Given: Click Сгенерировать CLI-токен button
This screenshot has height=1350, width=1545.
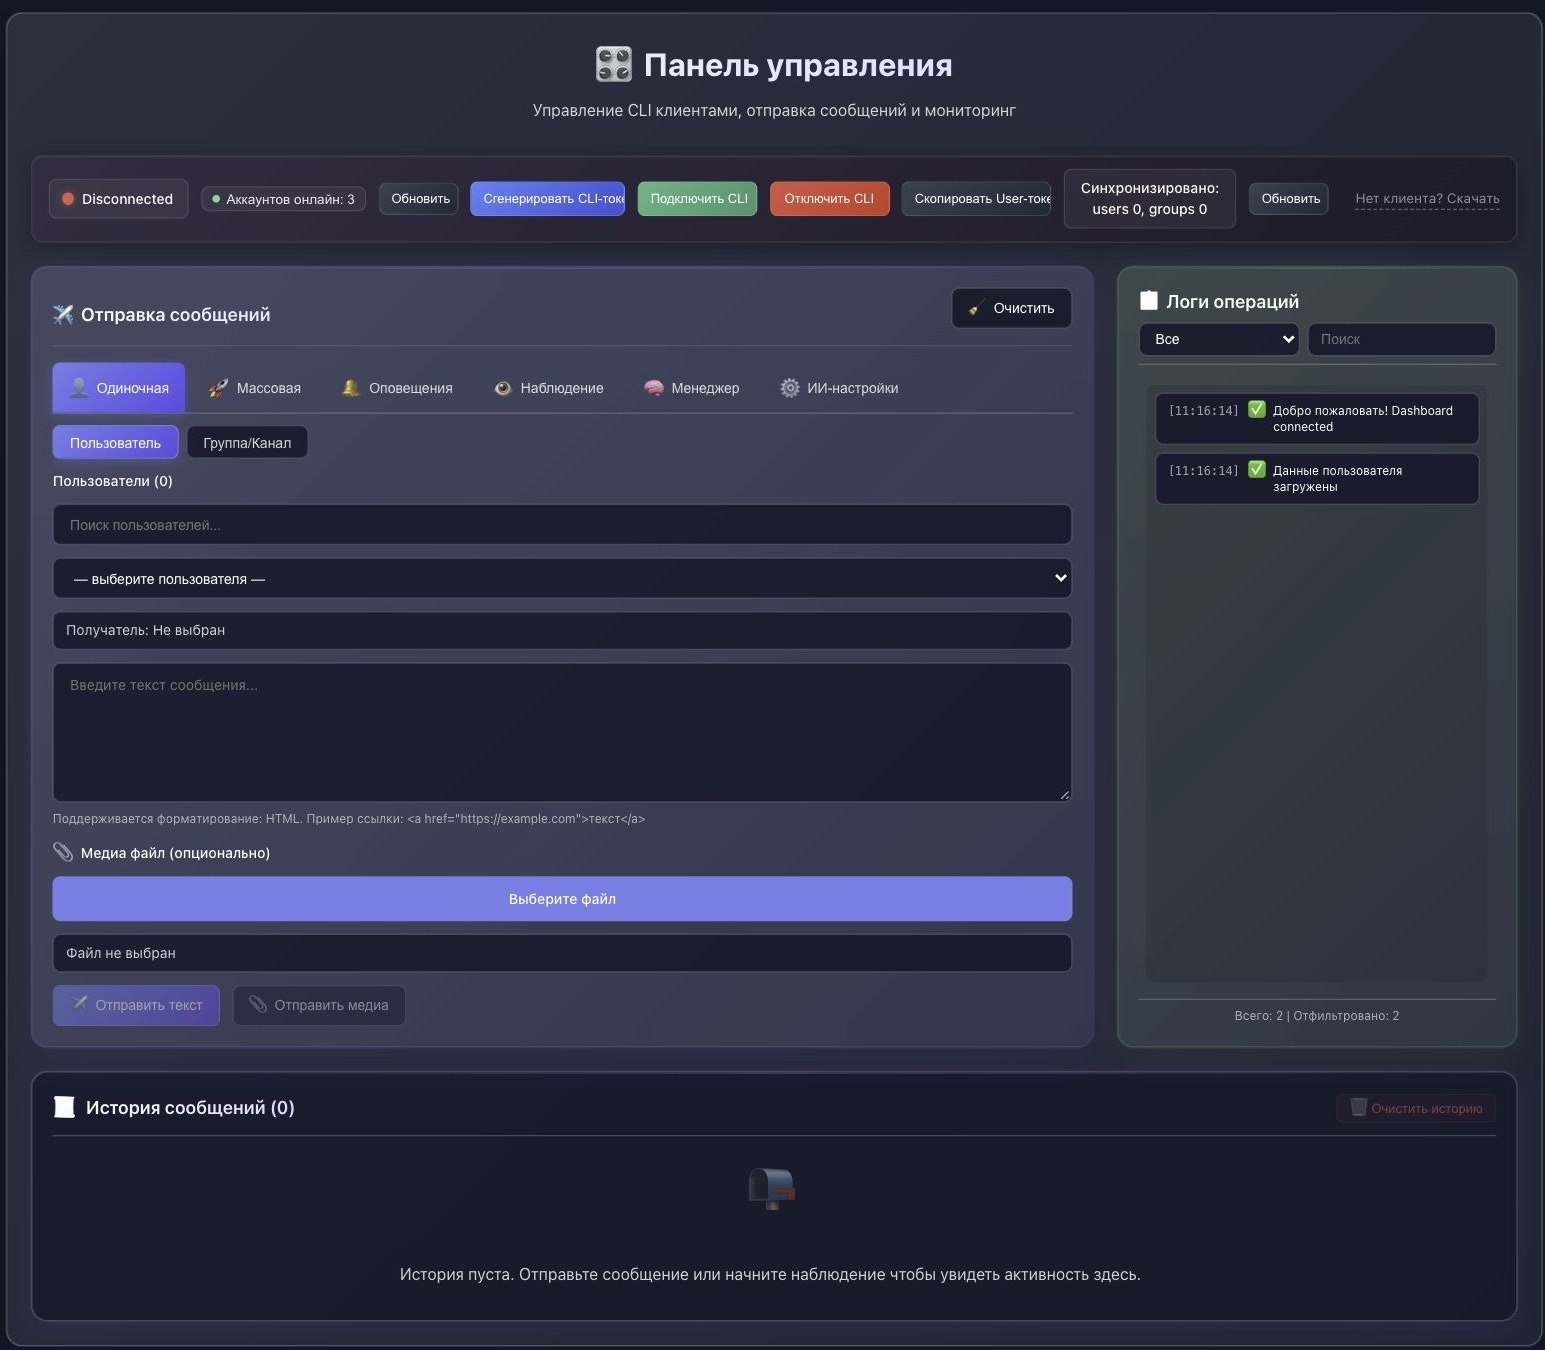Looking at the screenshot, I should tap(548, 199).
